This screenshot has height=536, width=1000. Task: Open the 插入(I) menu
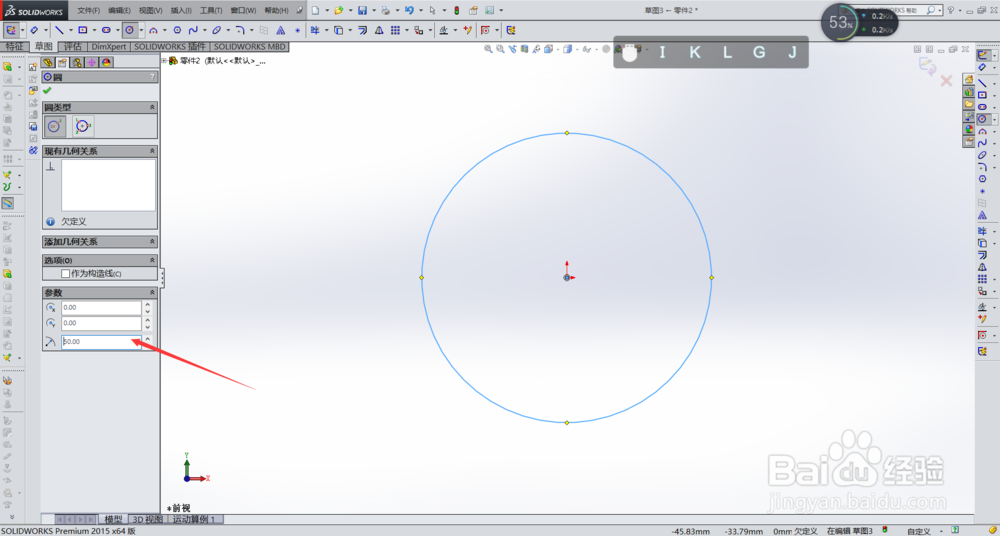[181, 10]
